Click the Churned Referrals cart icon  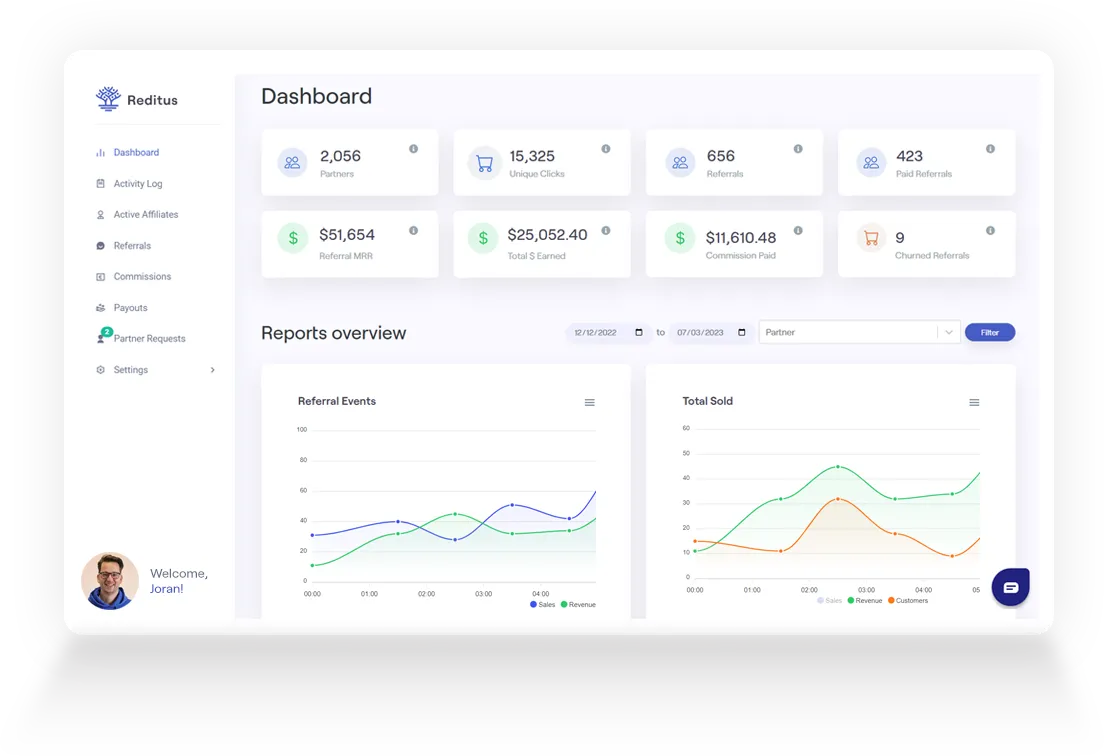[871, 238]
